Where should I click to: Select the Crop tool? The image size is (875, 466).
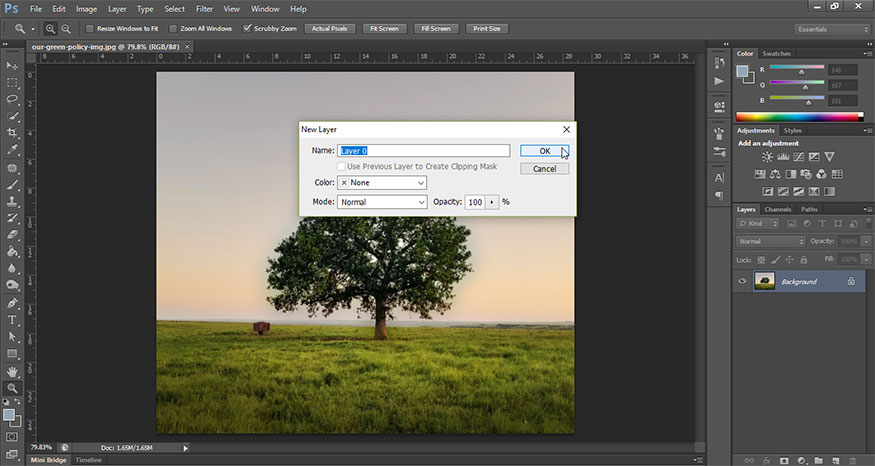click(x=13, y=133)
